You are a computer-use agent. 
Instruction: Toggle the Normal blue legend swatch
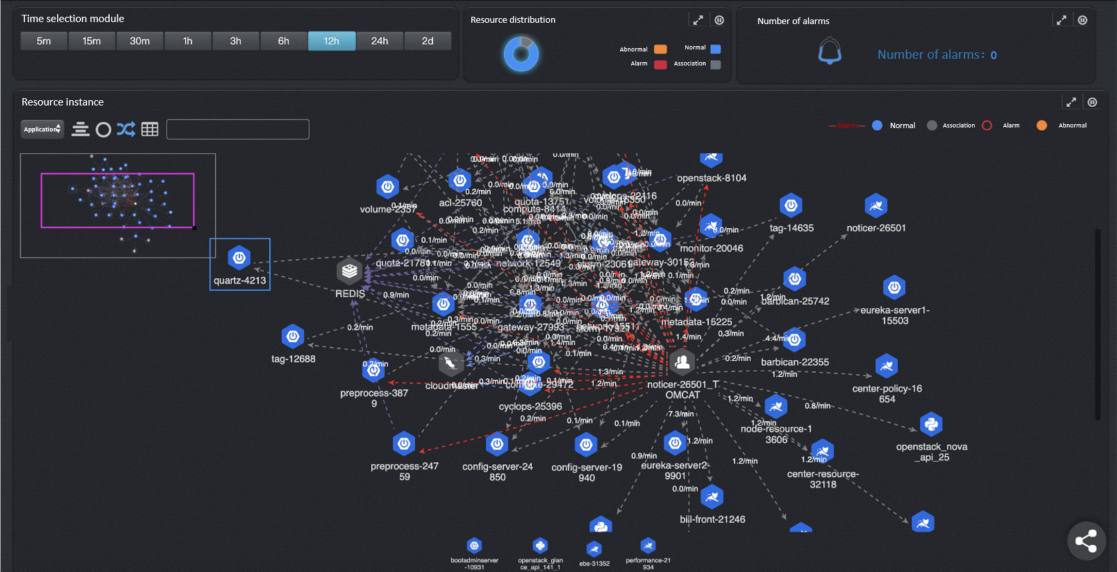point(715,49)
